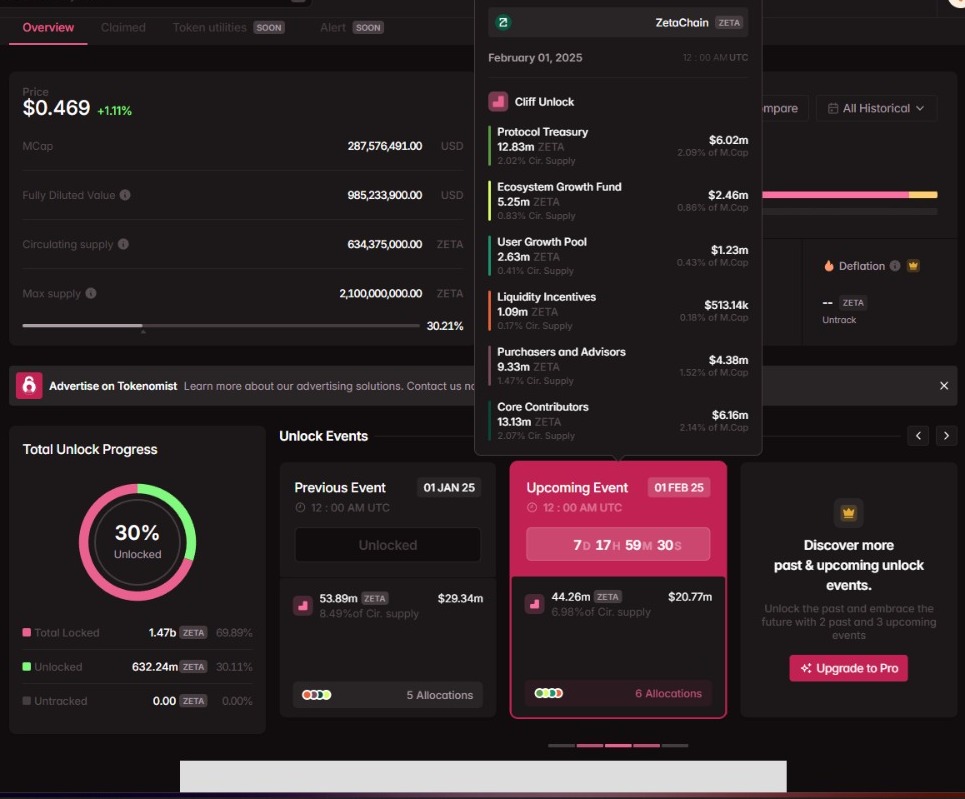Go to previous unlock events with left arrow
Viewport: 965px width, 799px height.
tap(918, 436)
